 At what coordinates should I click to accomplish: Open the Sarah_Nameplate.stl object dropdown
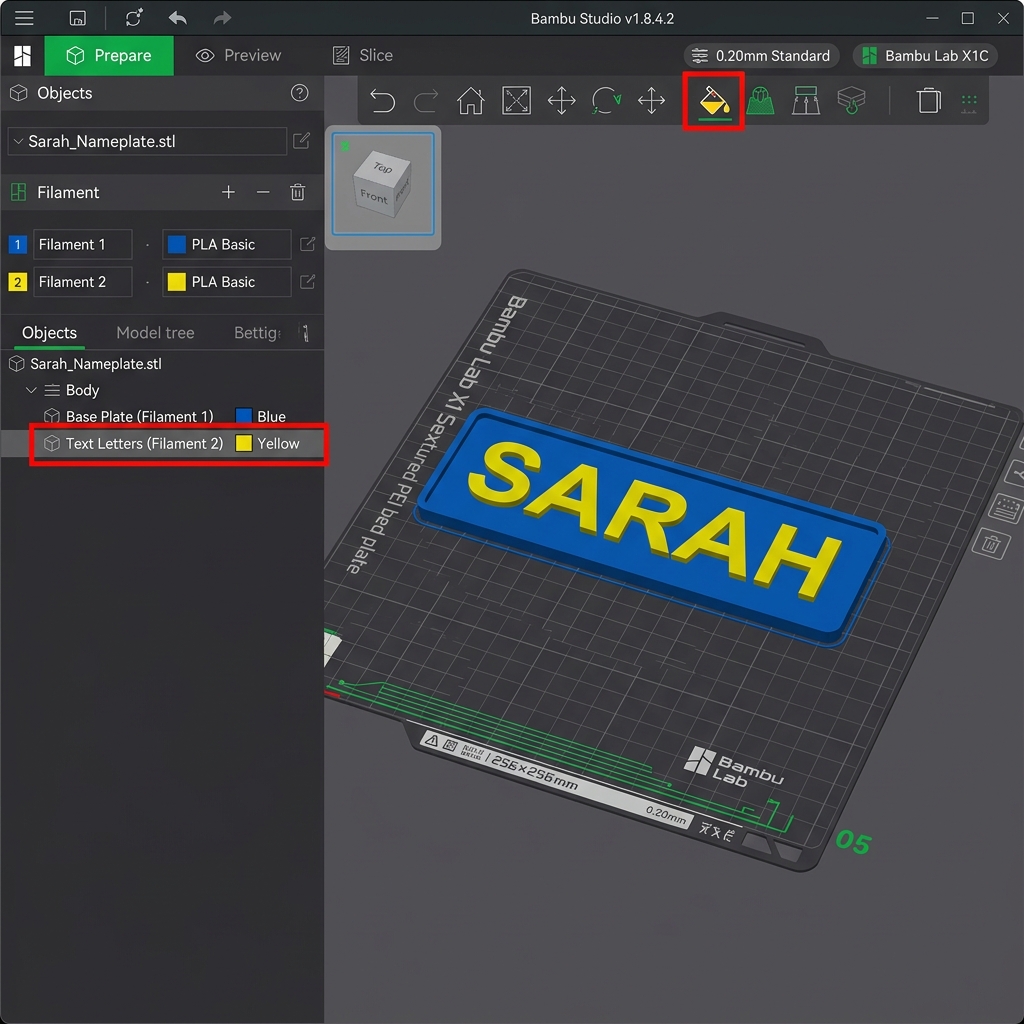(147, 141)
